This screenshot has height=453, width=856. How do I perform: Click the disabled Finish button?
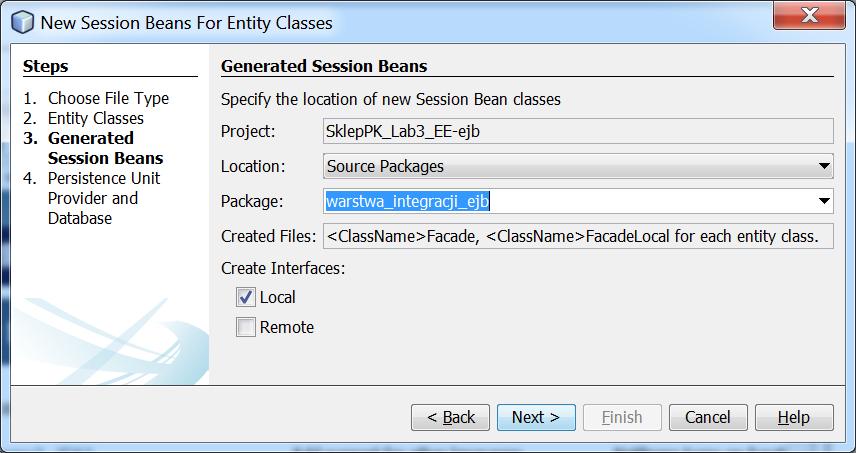622,418
